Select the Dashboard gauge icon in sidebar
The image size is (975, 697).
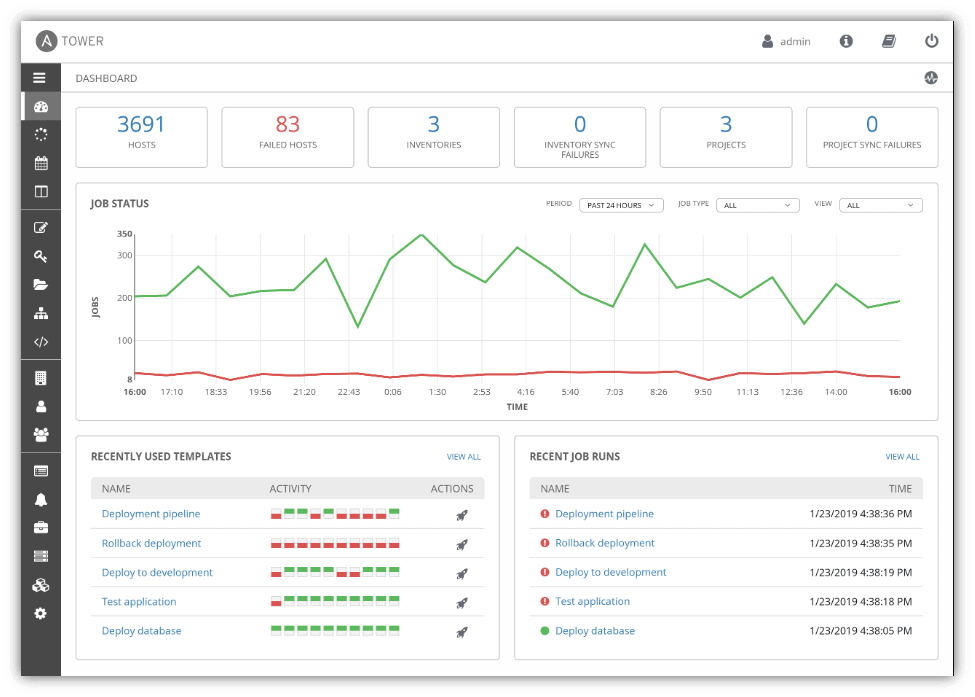tap(40, 106)
